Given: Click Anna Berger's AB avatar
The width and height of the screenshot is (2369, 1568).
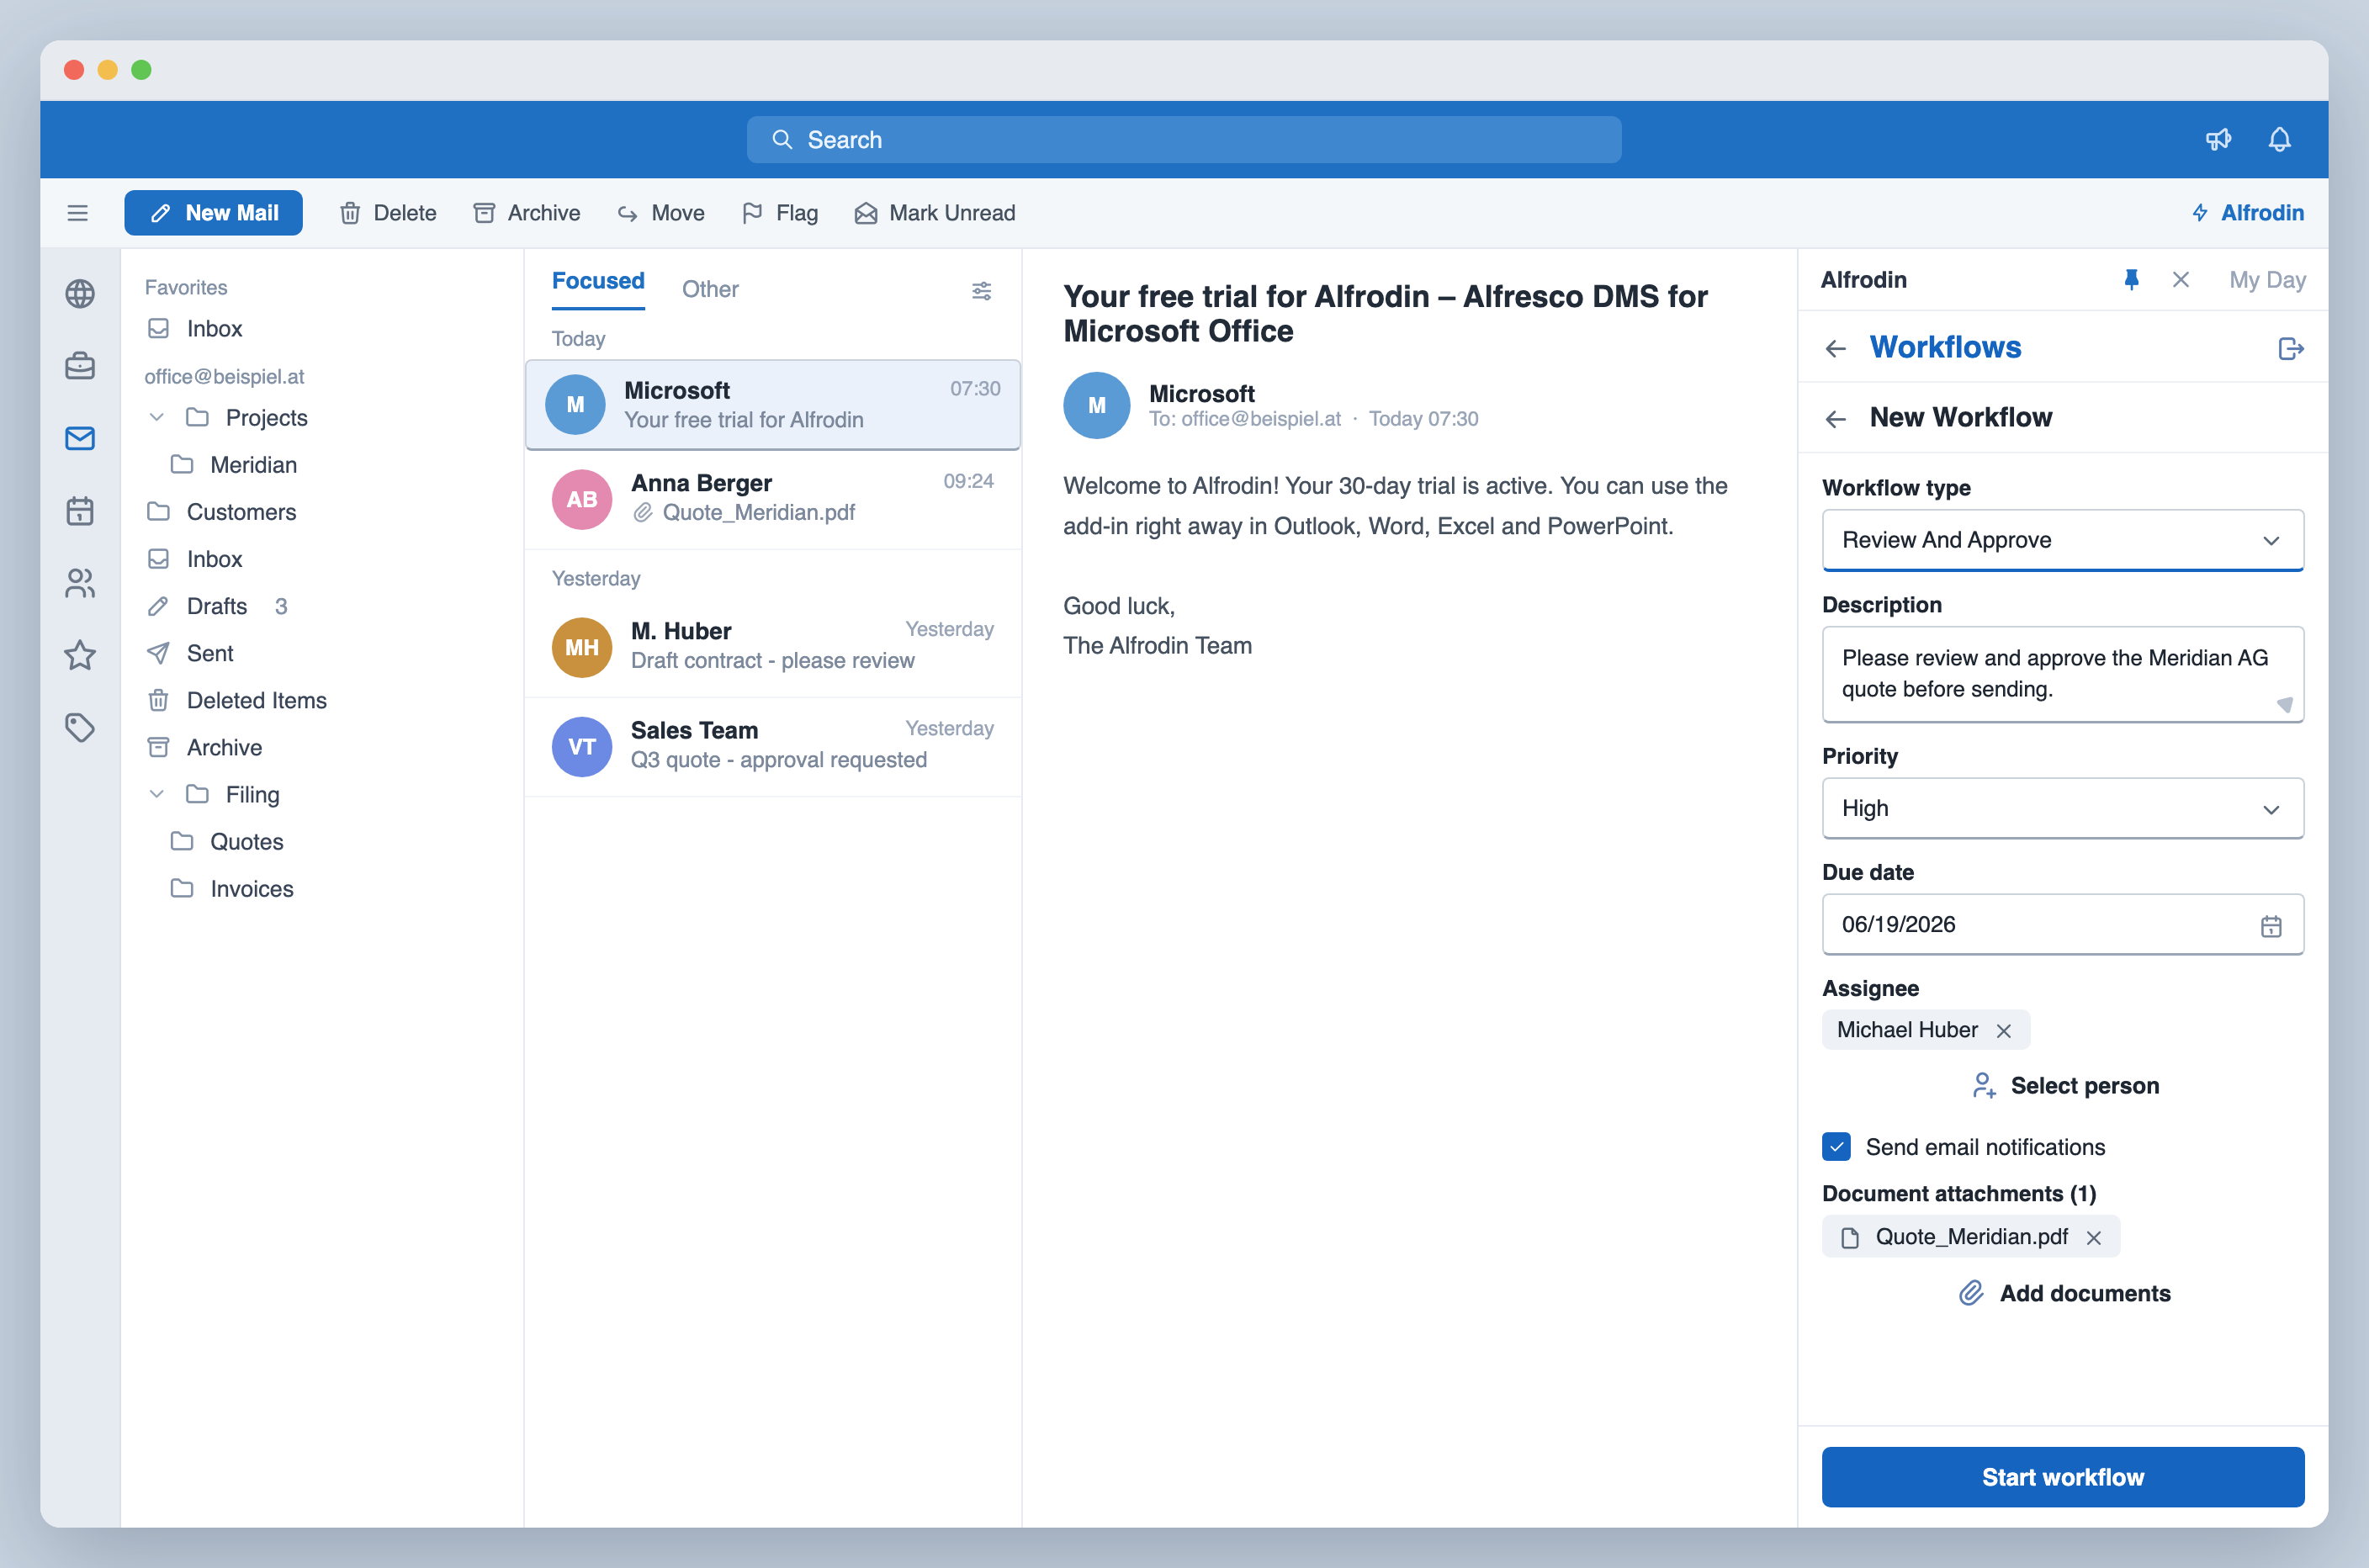Looking at the screenshot, I should tap(582, 499).
